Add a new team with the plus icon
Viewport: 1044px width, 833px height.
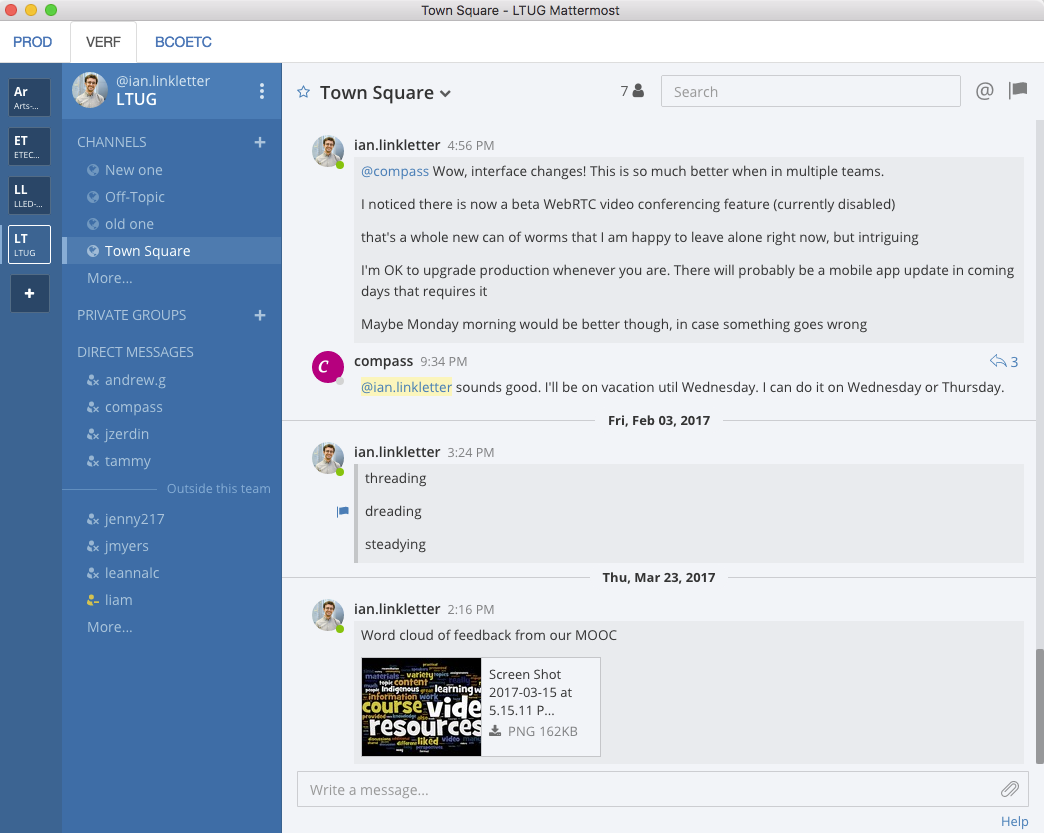tap(29, 293)
